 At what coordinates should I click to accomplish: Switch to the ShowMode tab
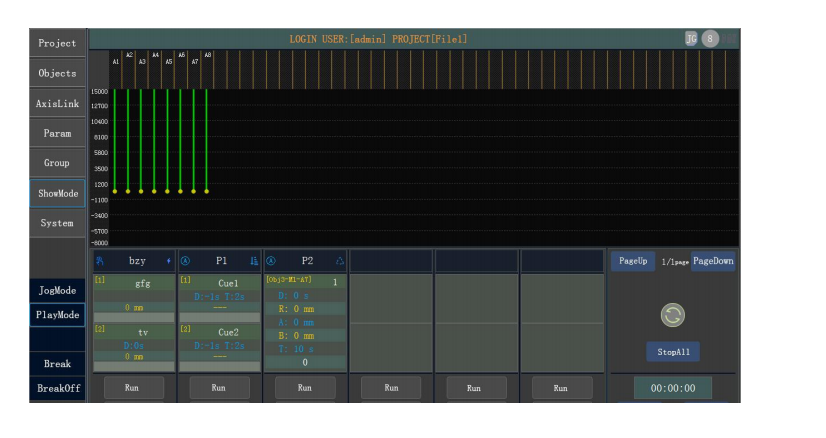click(57, 193)
